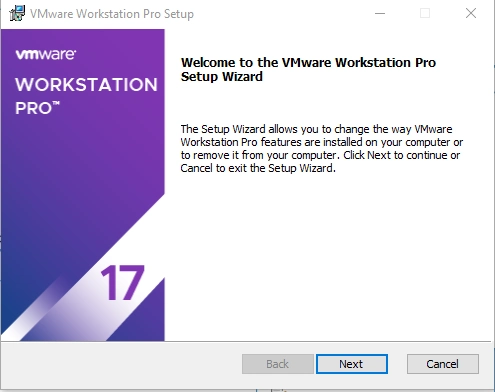Click the bold Welcome heading text
The image size is (495, 392).
click(x=308, y=69)
